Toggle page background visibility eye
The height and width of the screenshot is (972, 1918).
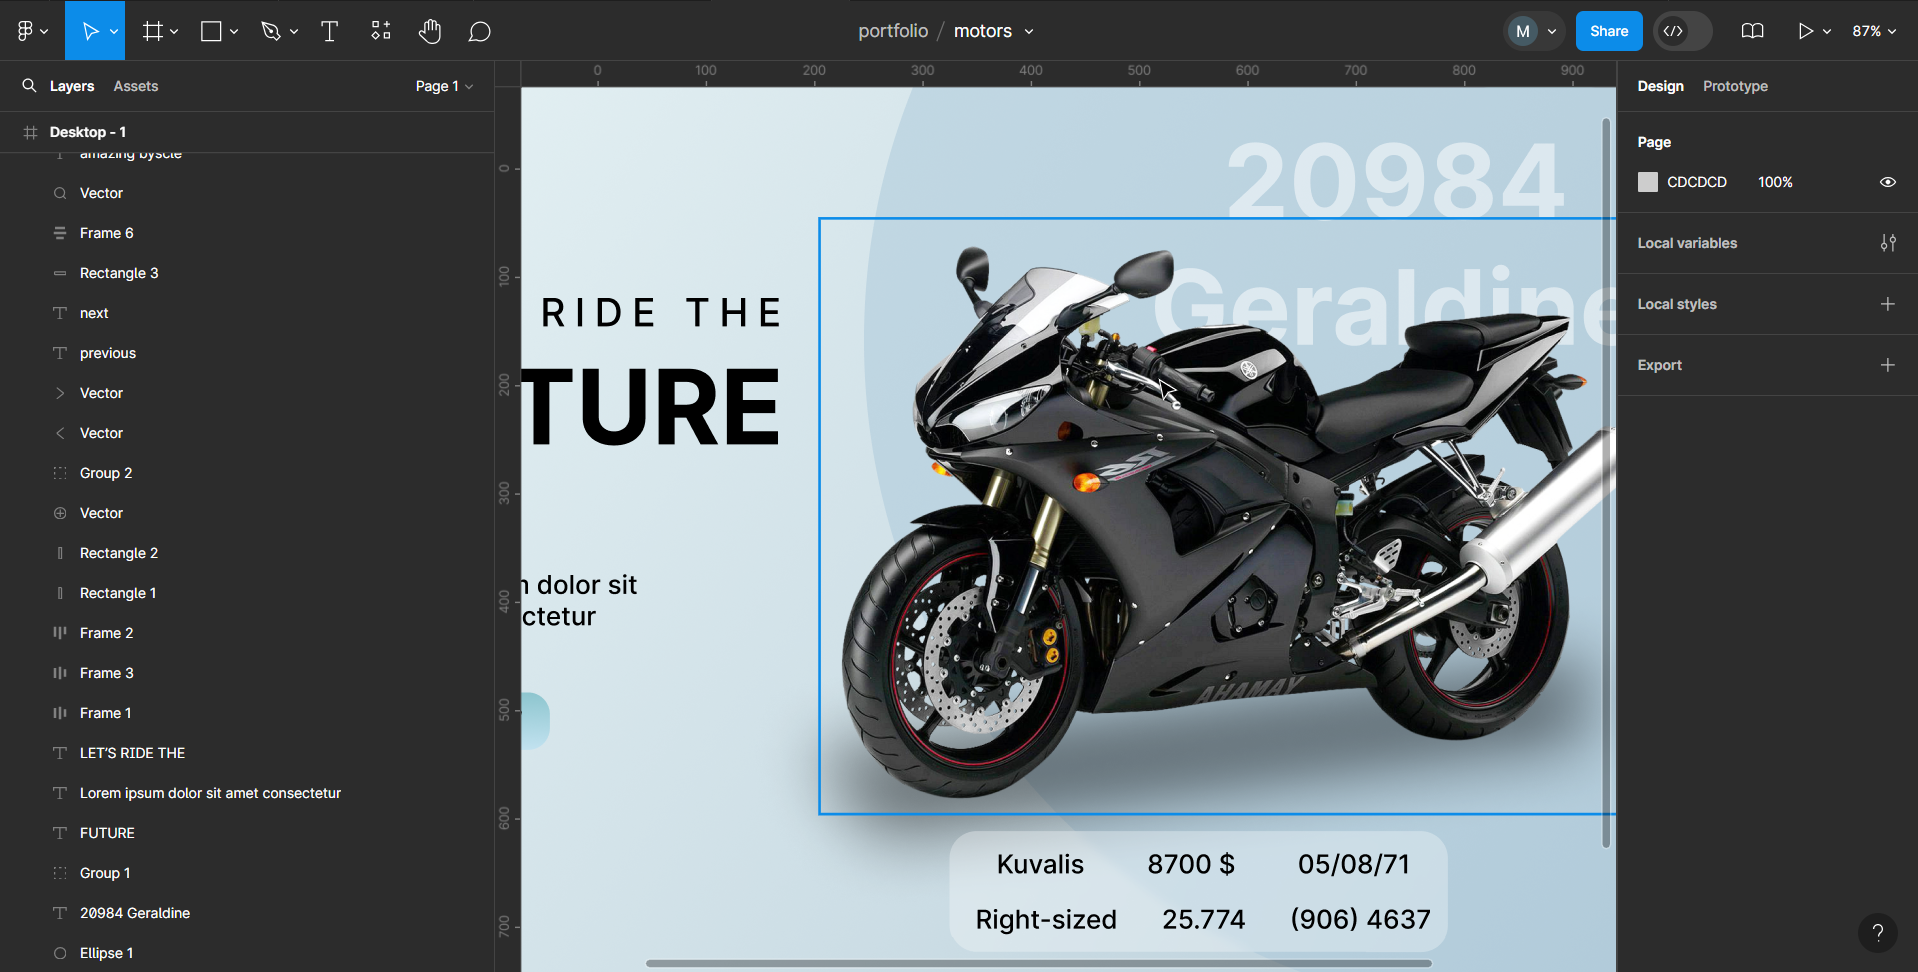(x=1887, y=182)
